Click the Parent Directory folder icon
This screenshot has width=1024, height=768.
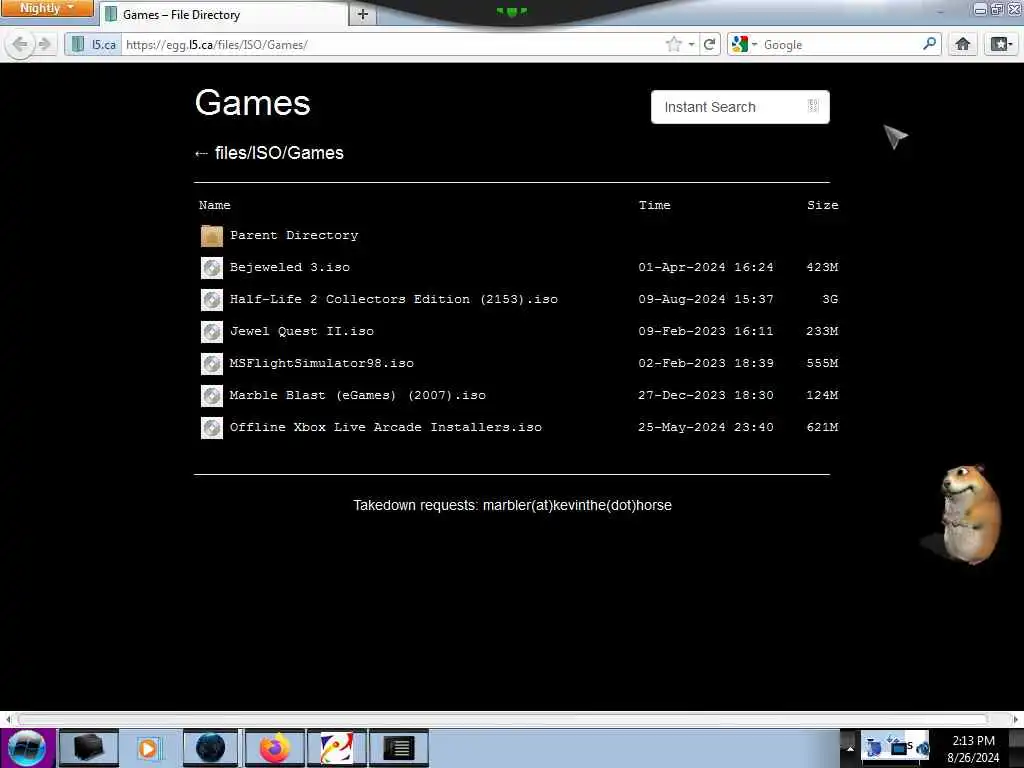(212, 236)
